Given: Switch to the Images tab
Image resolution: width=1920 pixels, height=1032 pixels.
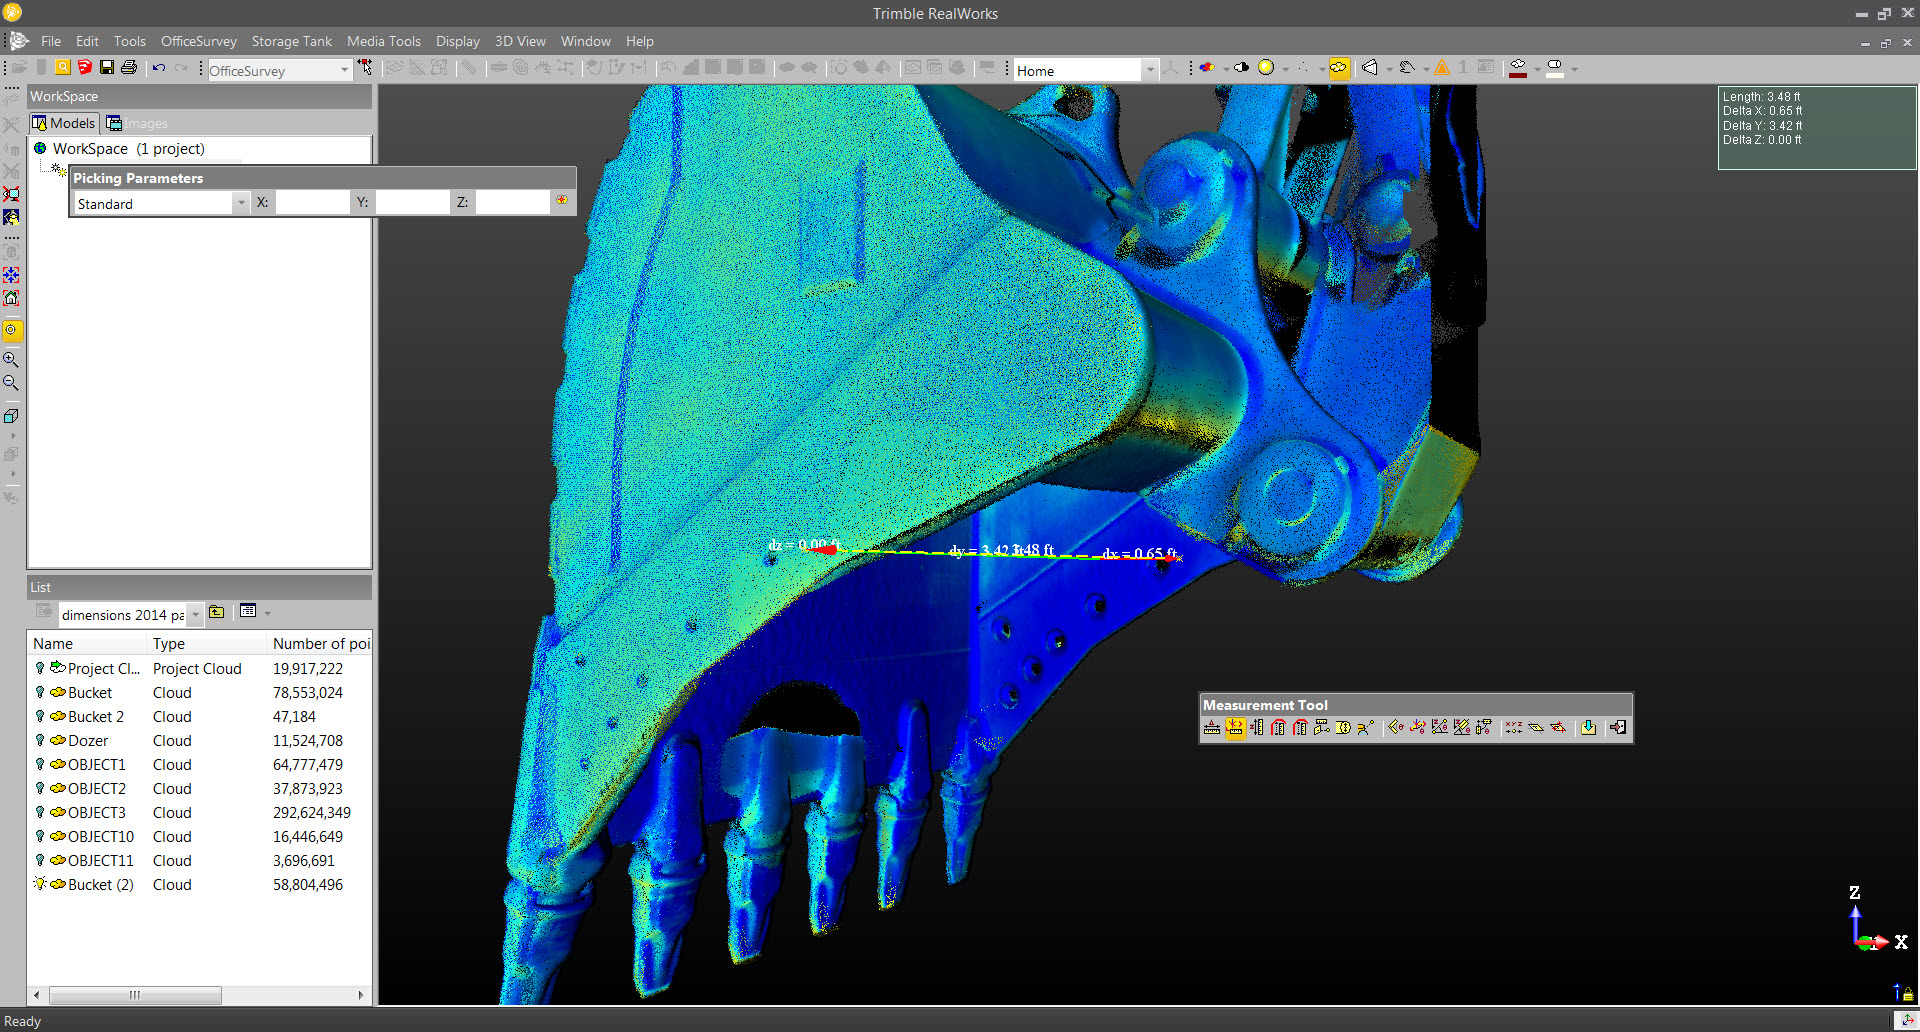Looking at the screenshot, I should (x=137, y=122).
